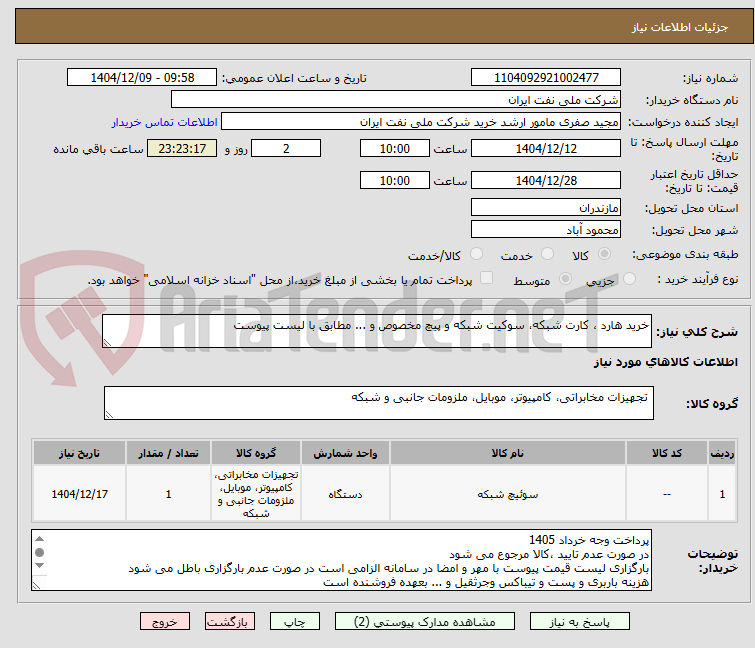Image resolution: width=755 pixels, height=648 pixels.
Task: Click the 1404/12/17 need date cell
Action: 79,493
